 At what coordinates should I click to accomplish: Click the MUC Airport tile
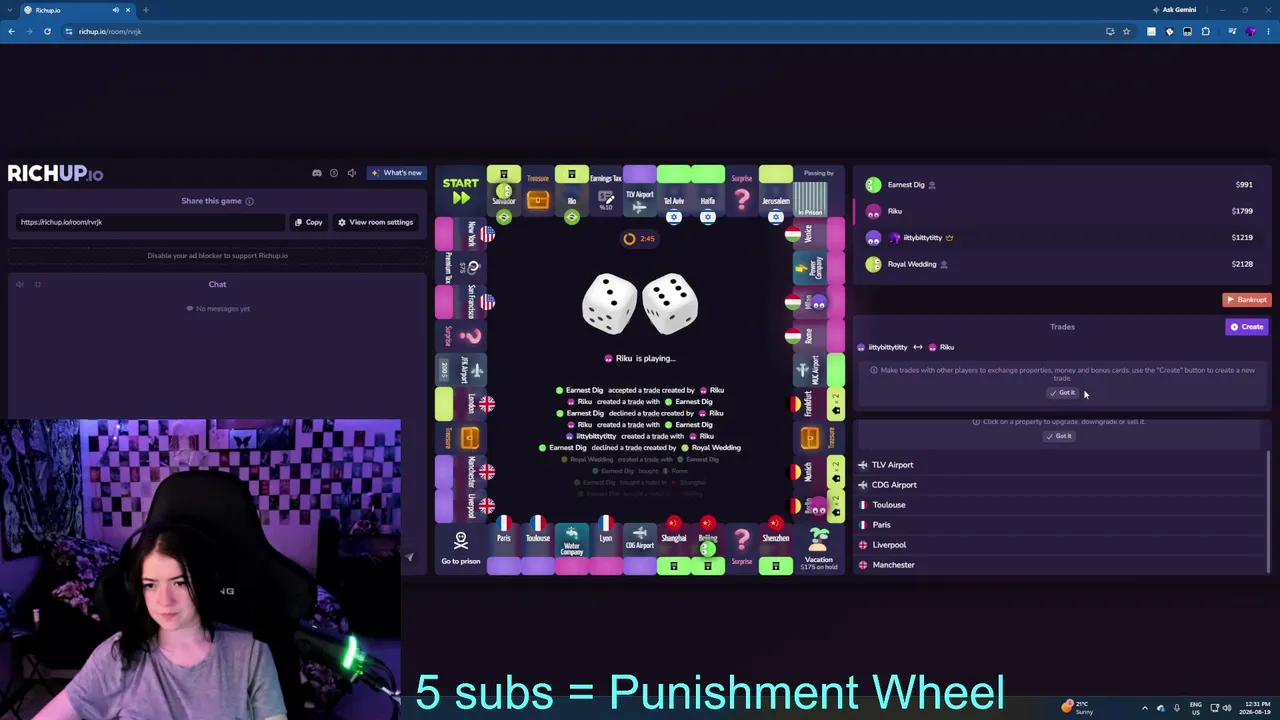[x=819, y=370]
